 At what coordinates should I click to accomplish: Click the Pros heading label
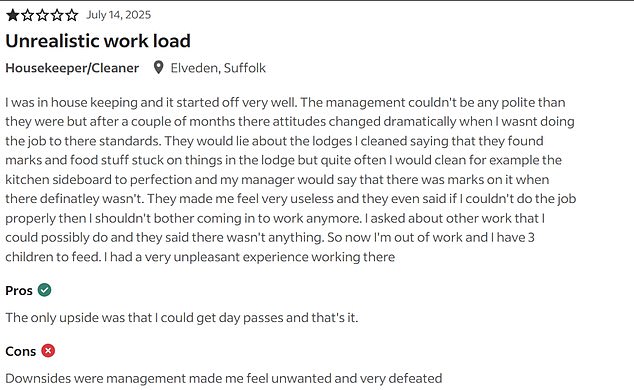tap(19, 290)
